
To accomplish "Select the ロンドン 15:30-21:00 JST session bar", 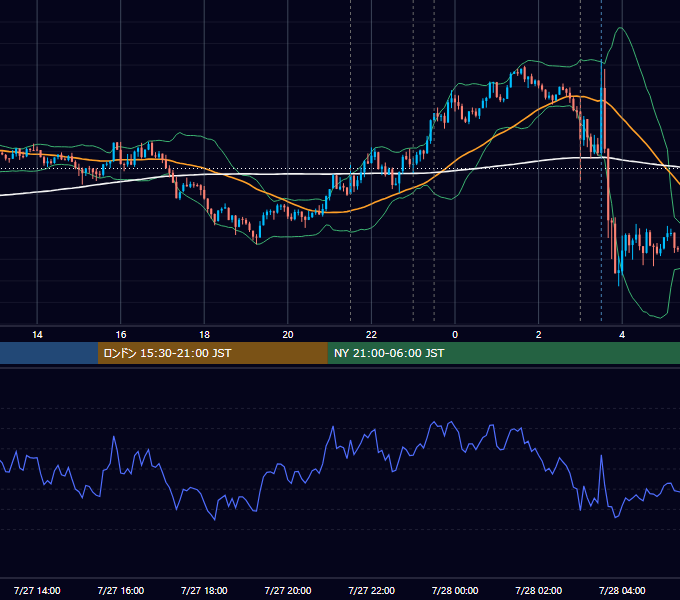I will 212,353.
